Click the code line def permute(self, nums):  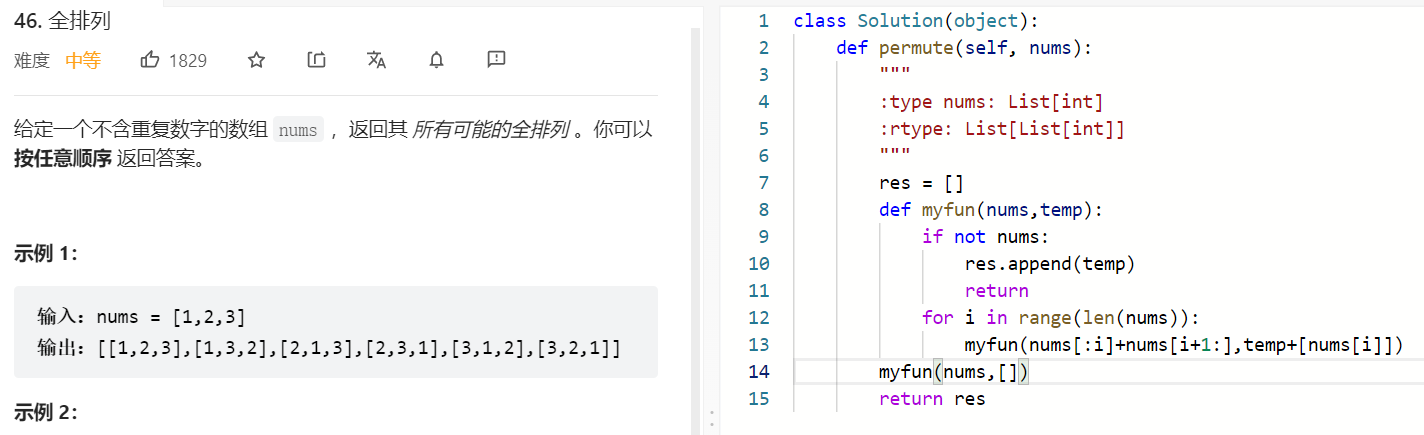(964, 48)
